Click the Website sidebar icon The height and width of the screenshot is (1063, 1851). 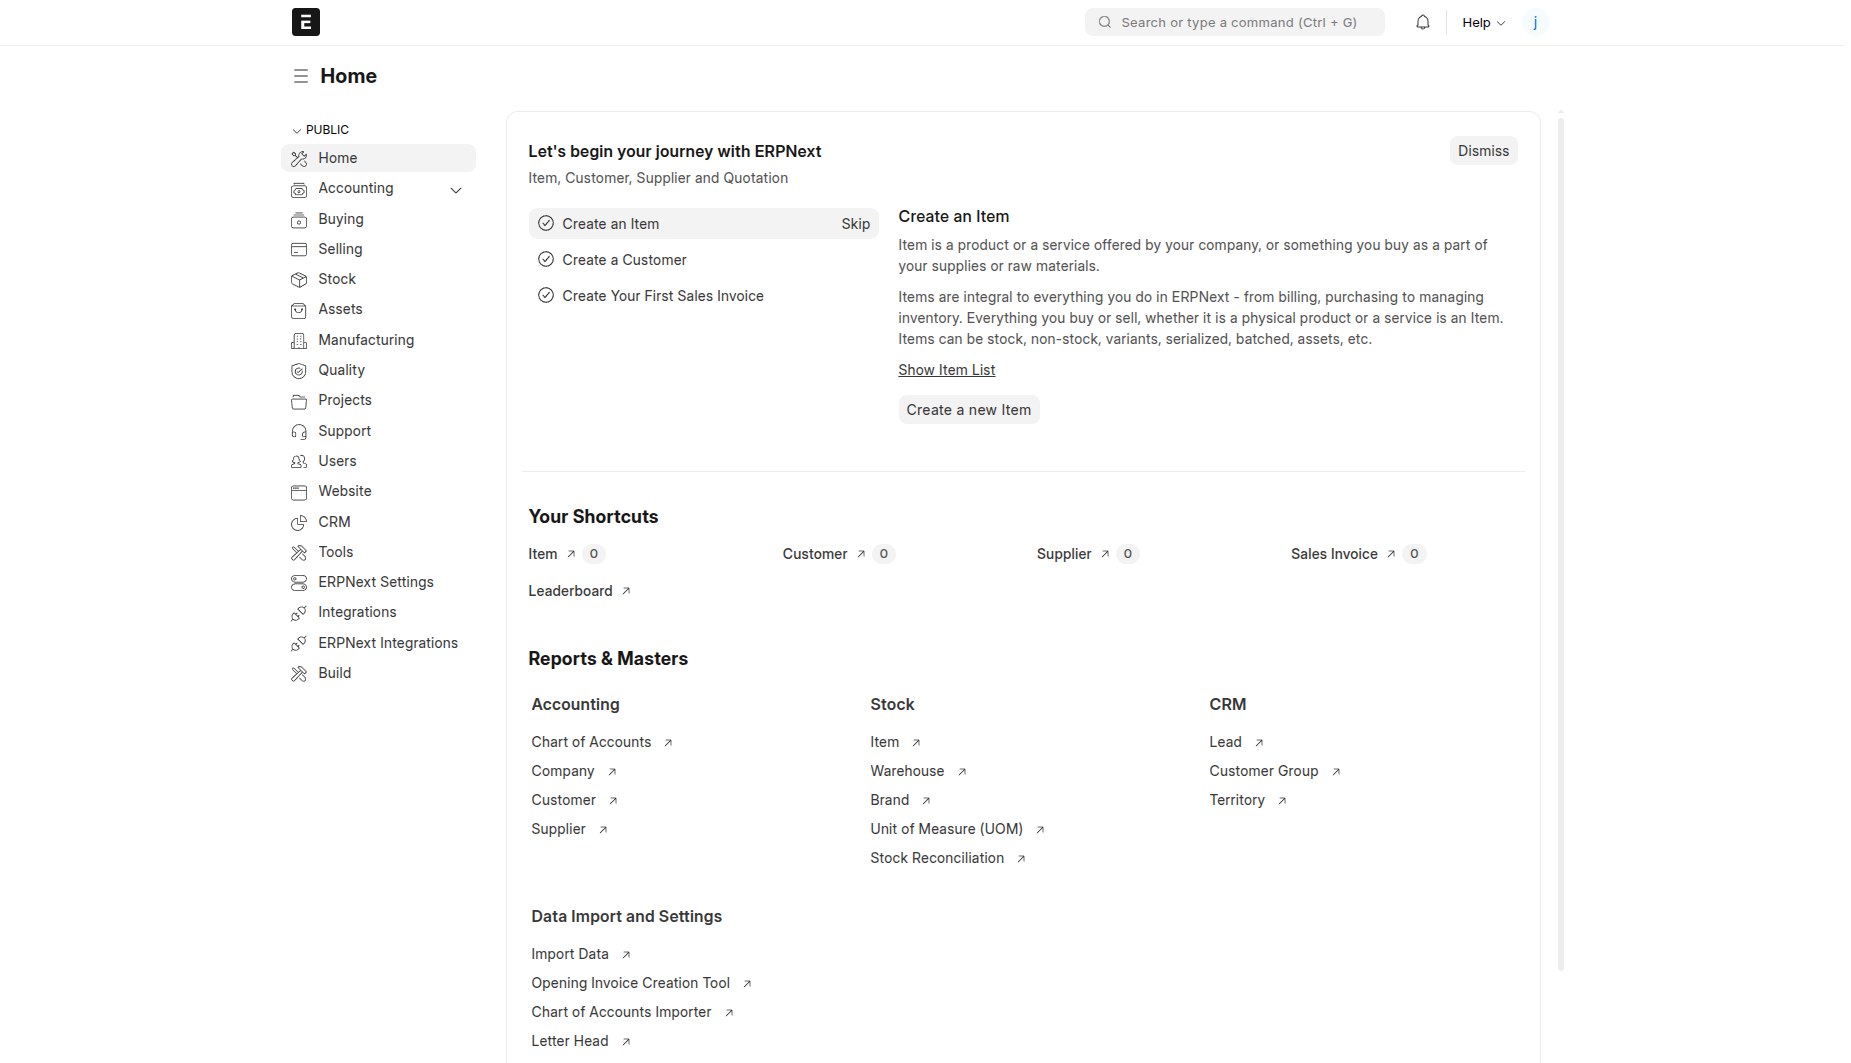click(299, 492)
